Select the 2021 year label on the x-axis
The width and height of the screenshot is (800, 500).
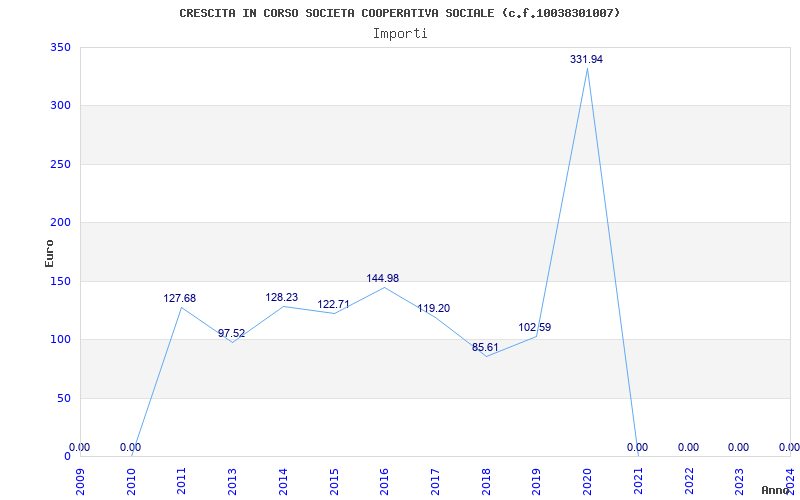click(638, 482)
